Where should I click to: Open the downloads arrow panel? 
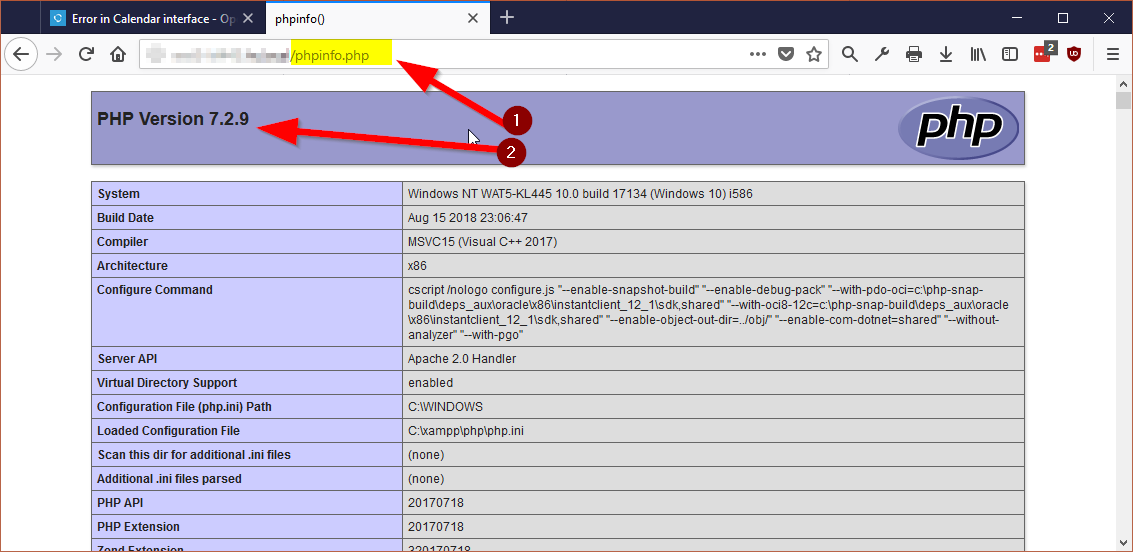(x=946, y=54)
